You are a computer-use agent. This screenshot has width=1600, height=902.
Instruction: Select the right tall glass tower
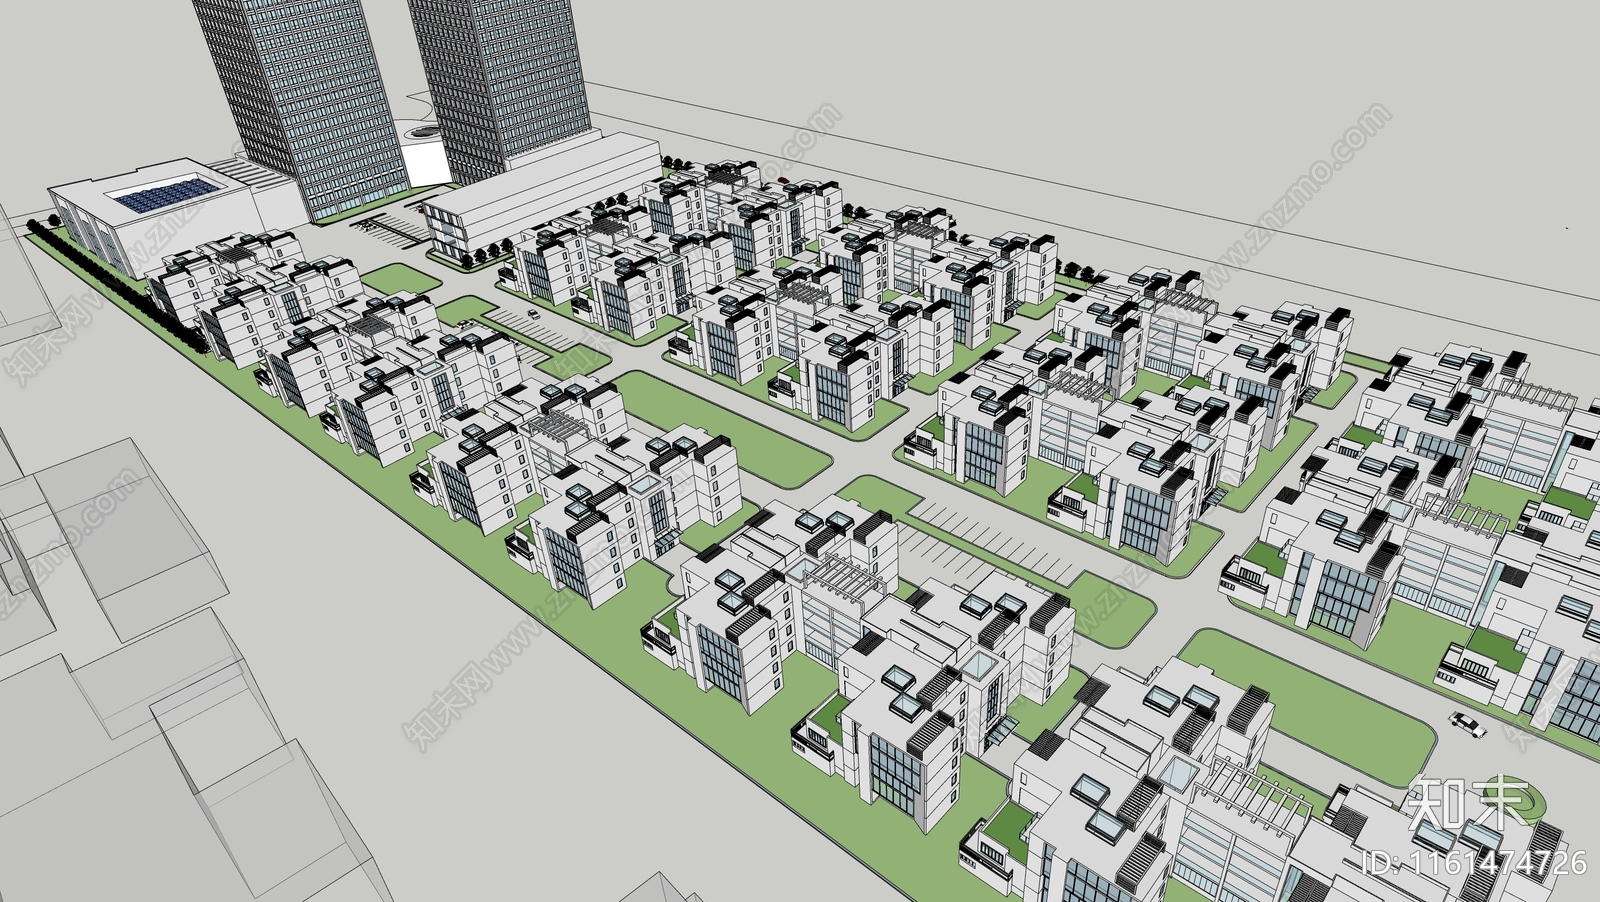(x=502, y=85)
